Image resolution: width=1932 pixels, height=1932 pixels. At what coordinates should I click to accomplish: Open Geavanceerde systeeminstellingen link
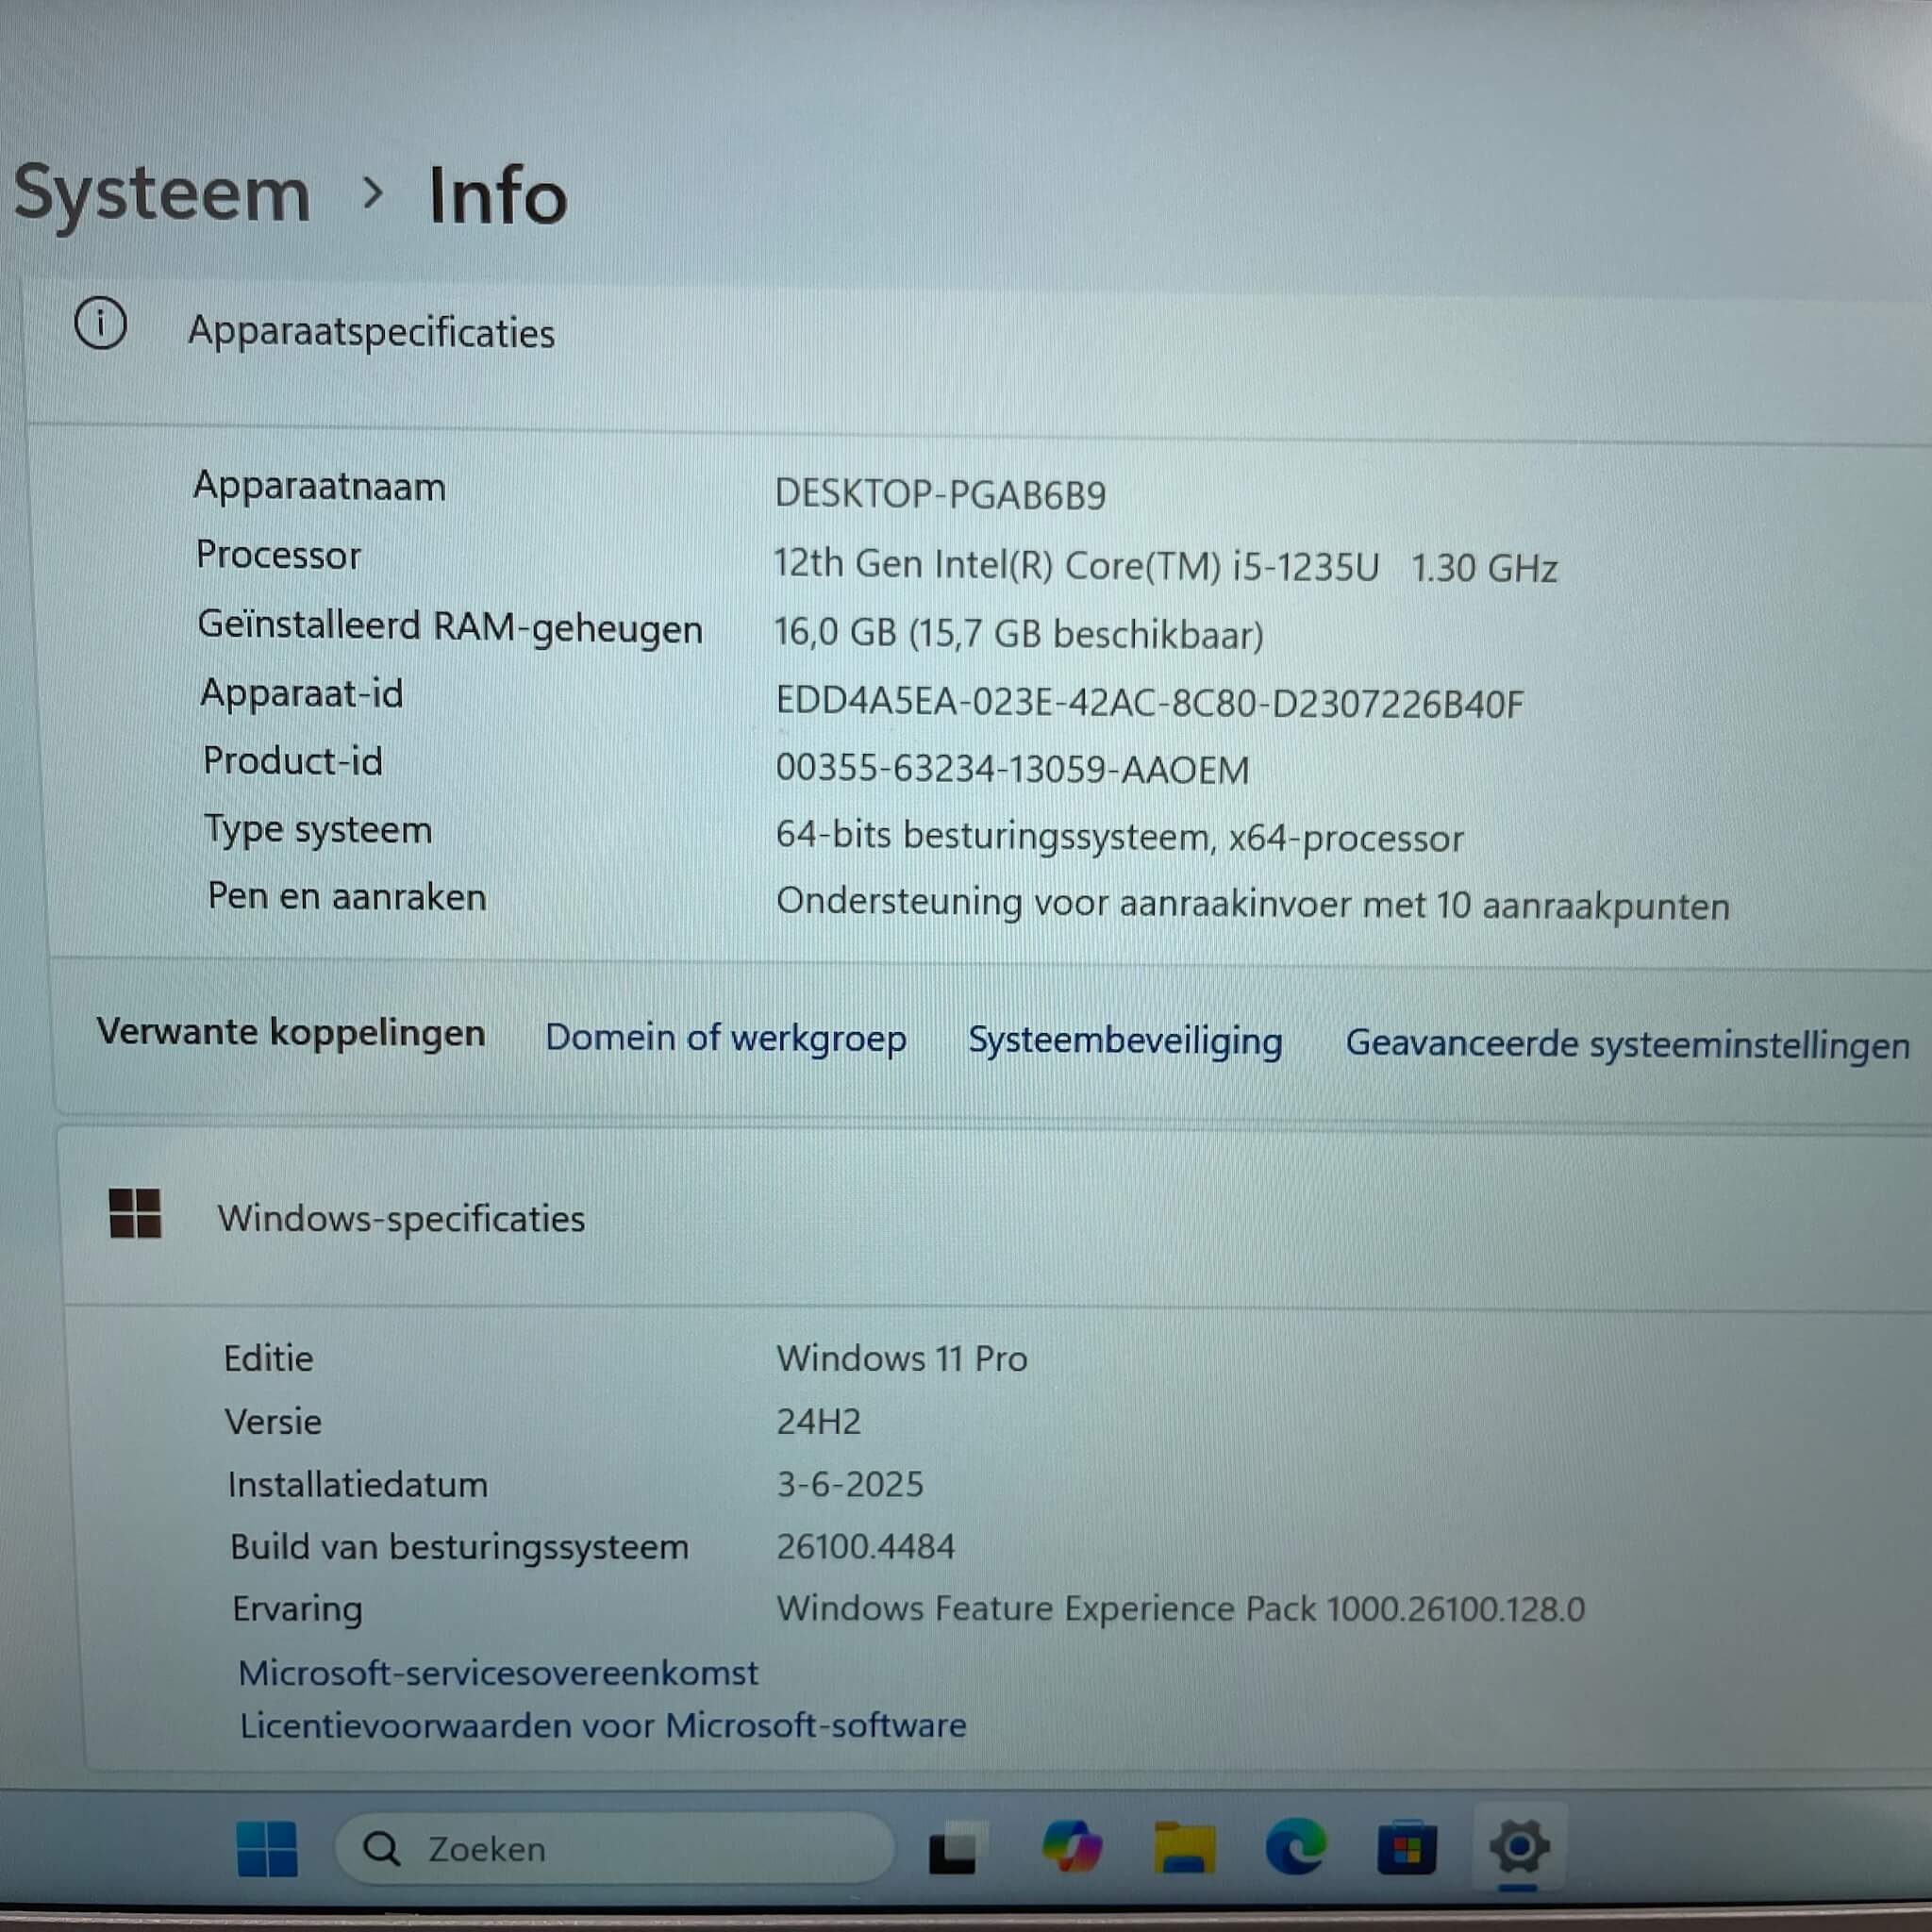pos(1627,1046)
